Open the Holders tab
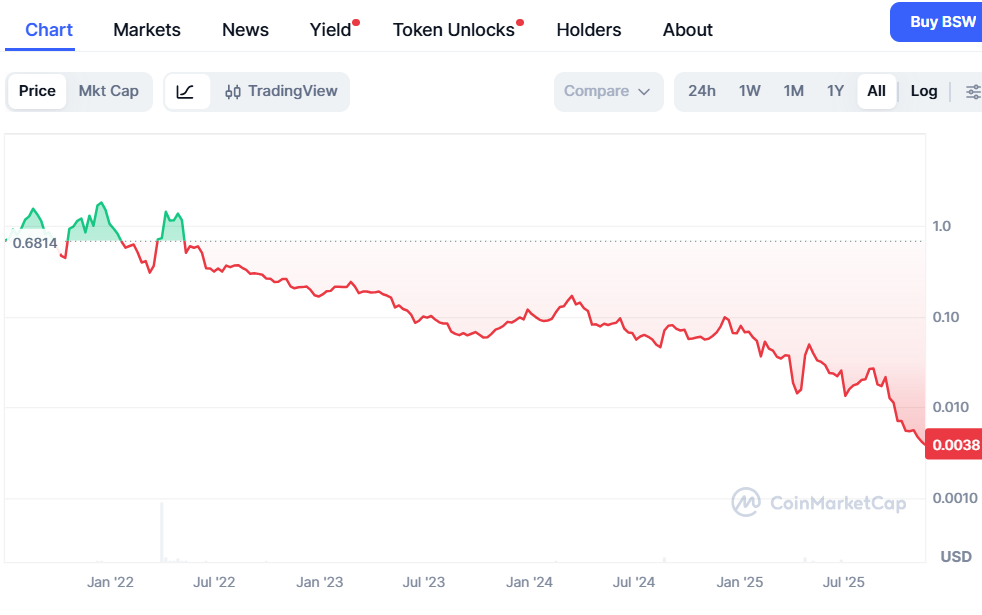The image size is (982, 615). click(x=589, y=29)
